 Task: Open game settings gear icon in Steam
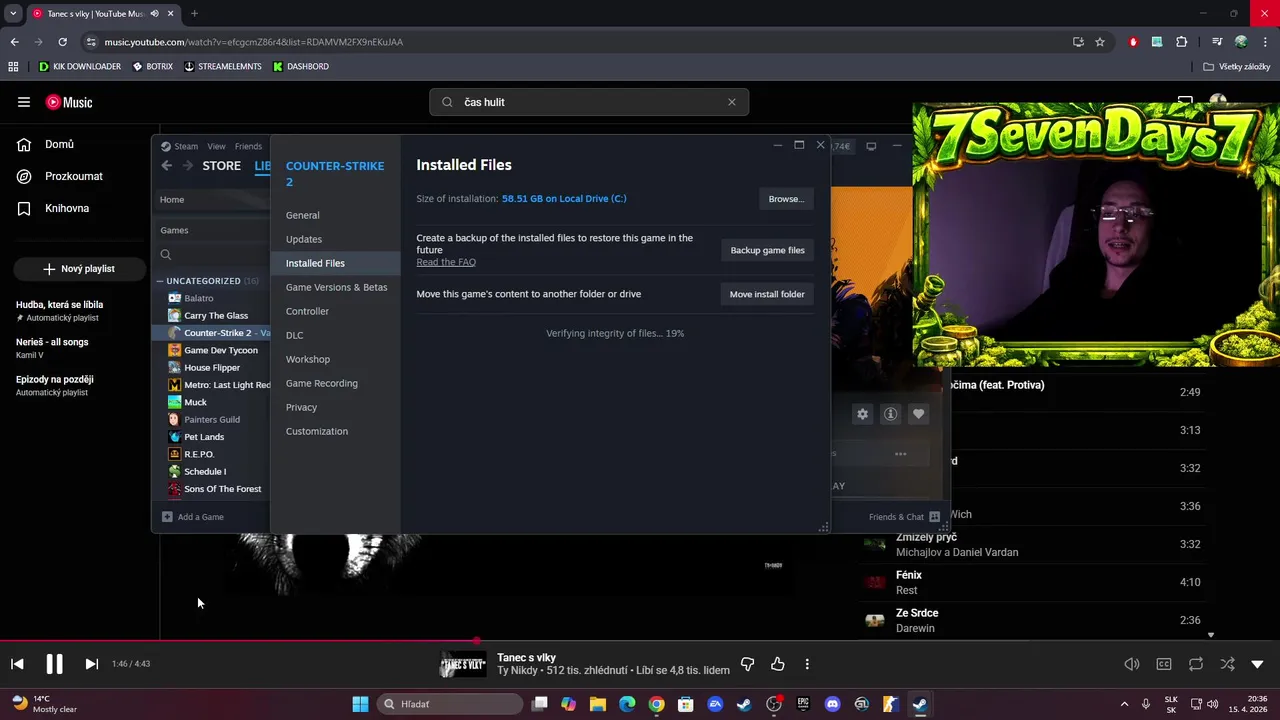click(x=862, y=414)
